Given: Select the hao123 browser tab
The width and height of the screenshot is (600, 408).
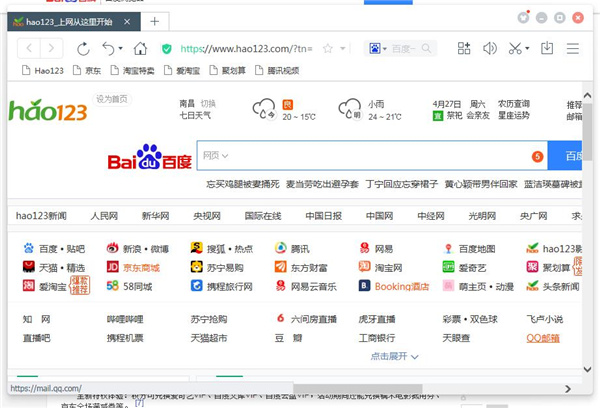Looking at the screenshot, I should pos(73,22).
